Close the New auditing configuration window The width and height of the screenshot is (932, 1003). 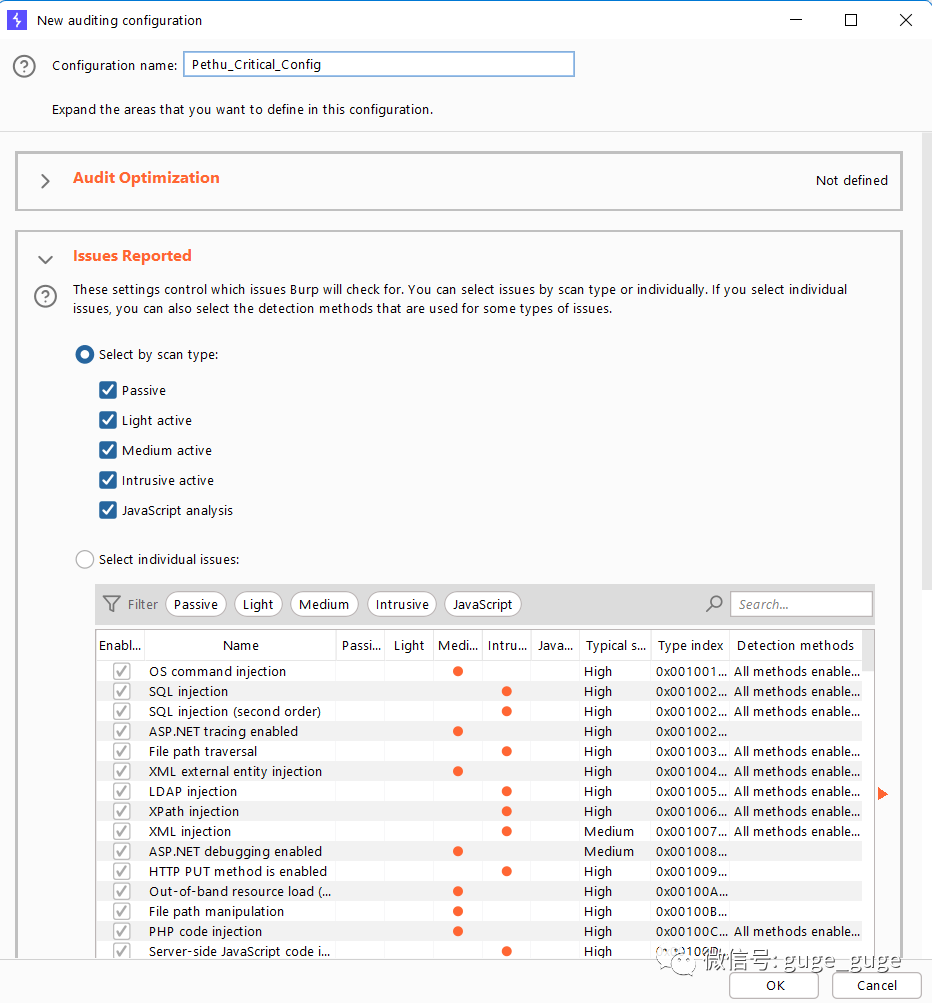[x=906, y=20]
